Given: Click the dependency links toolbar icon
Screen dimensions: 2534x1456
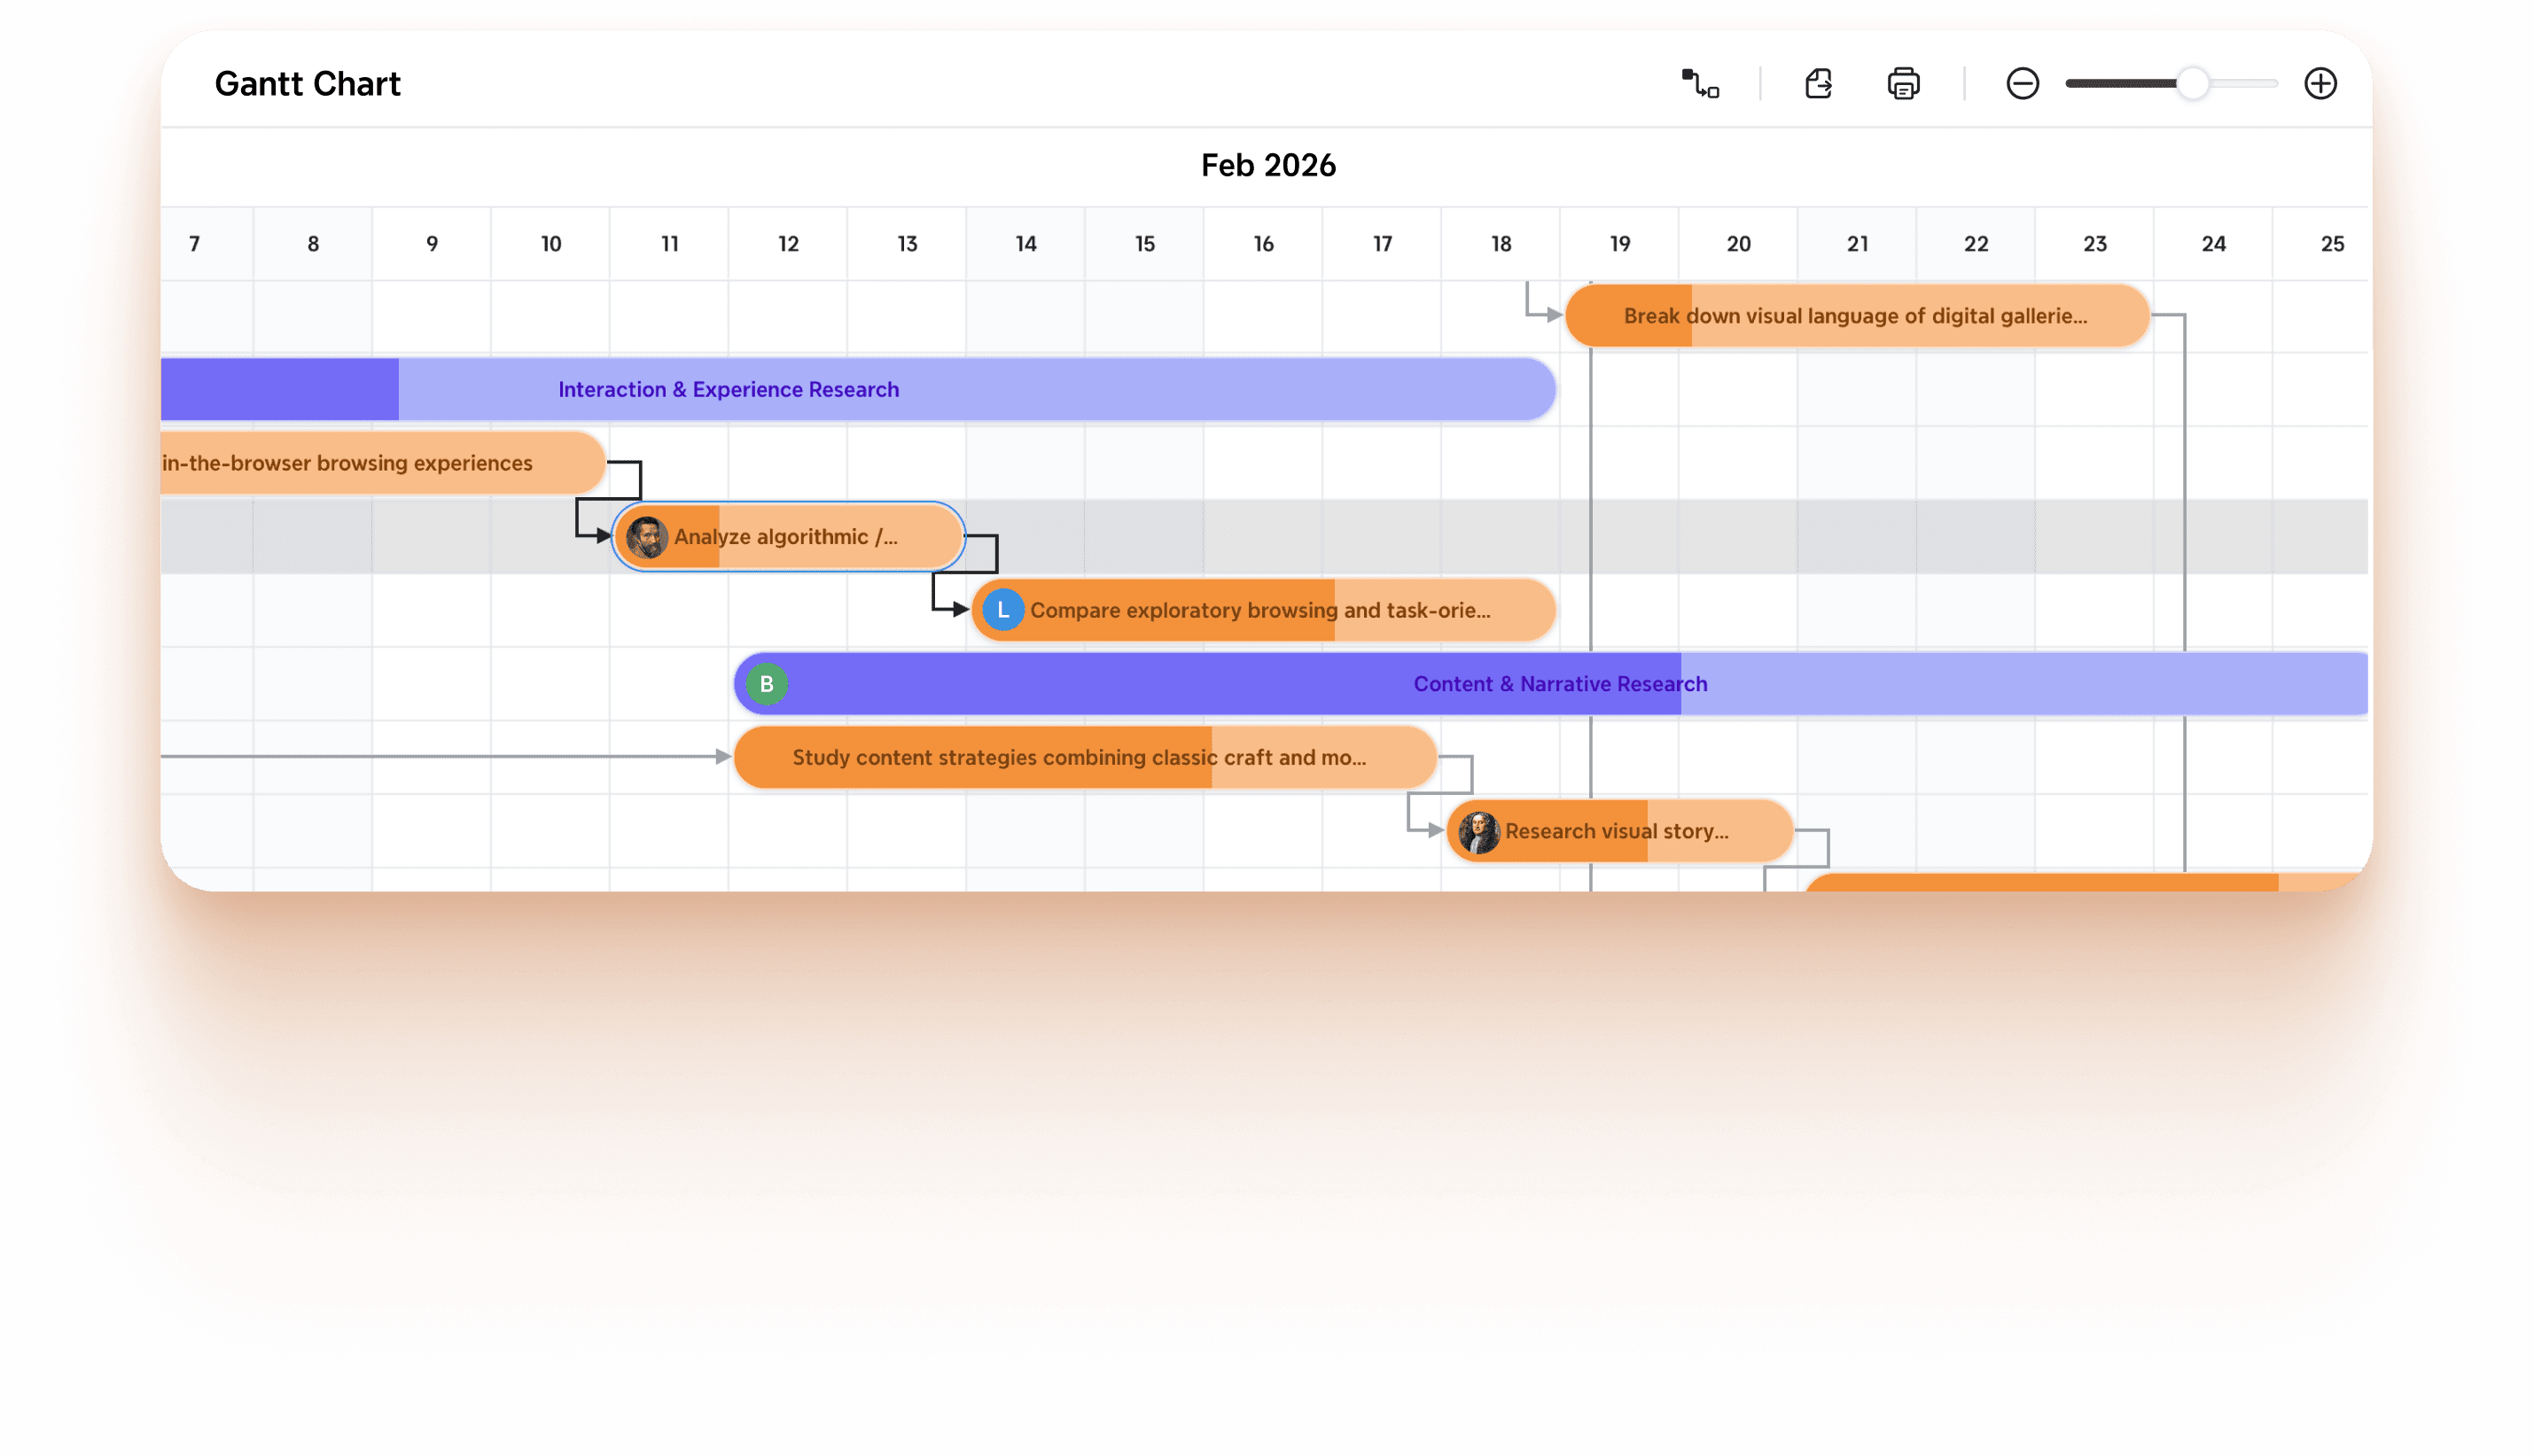Looking at the screenshot, I should [x=1703, y=84].
